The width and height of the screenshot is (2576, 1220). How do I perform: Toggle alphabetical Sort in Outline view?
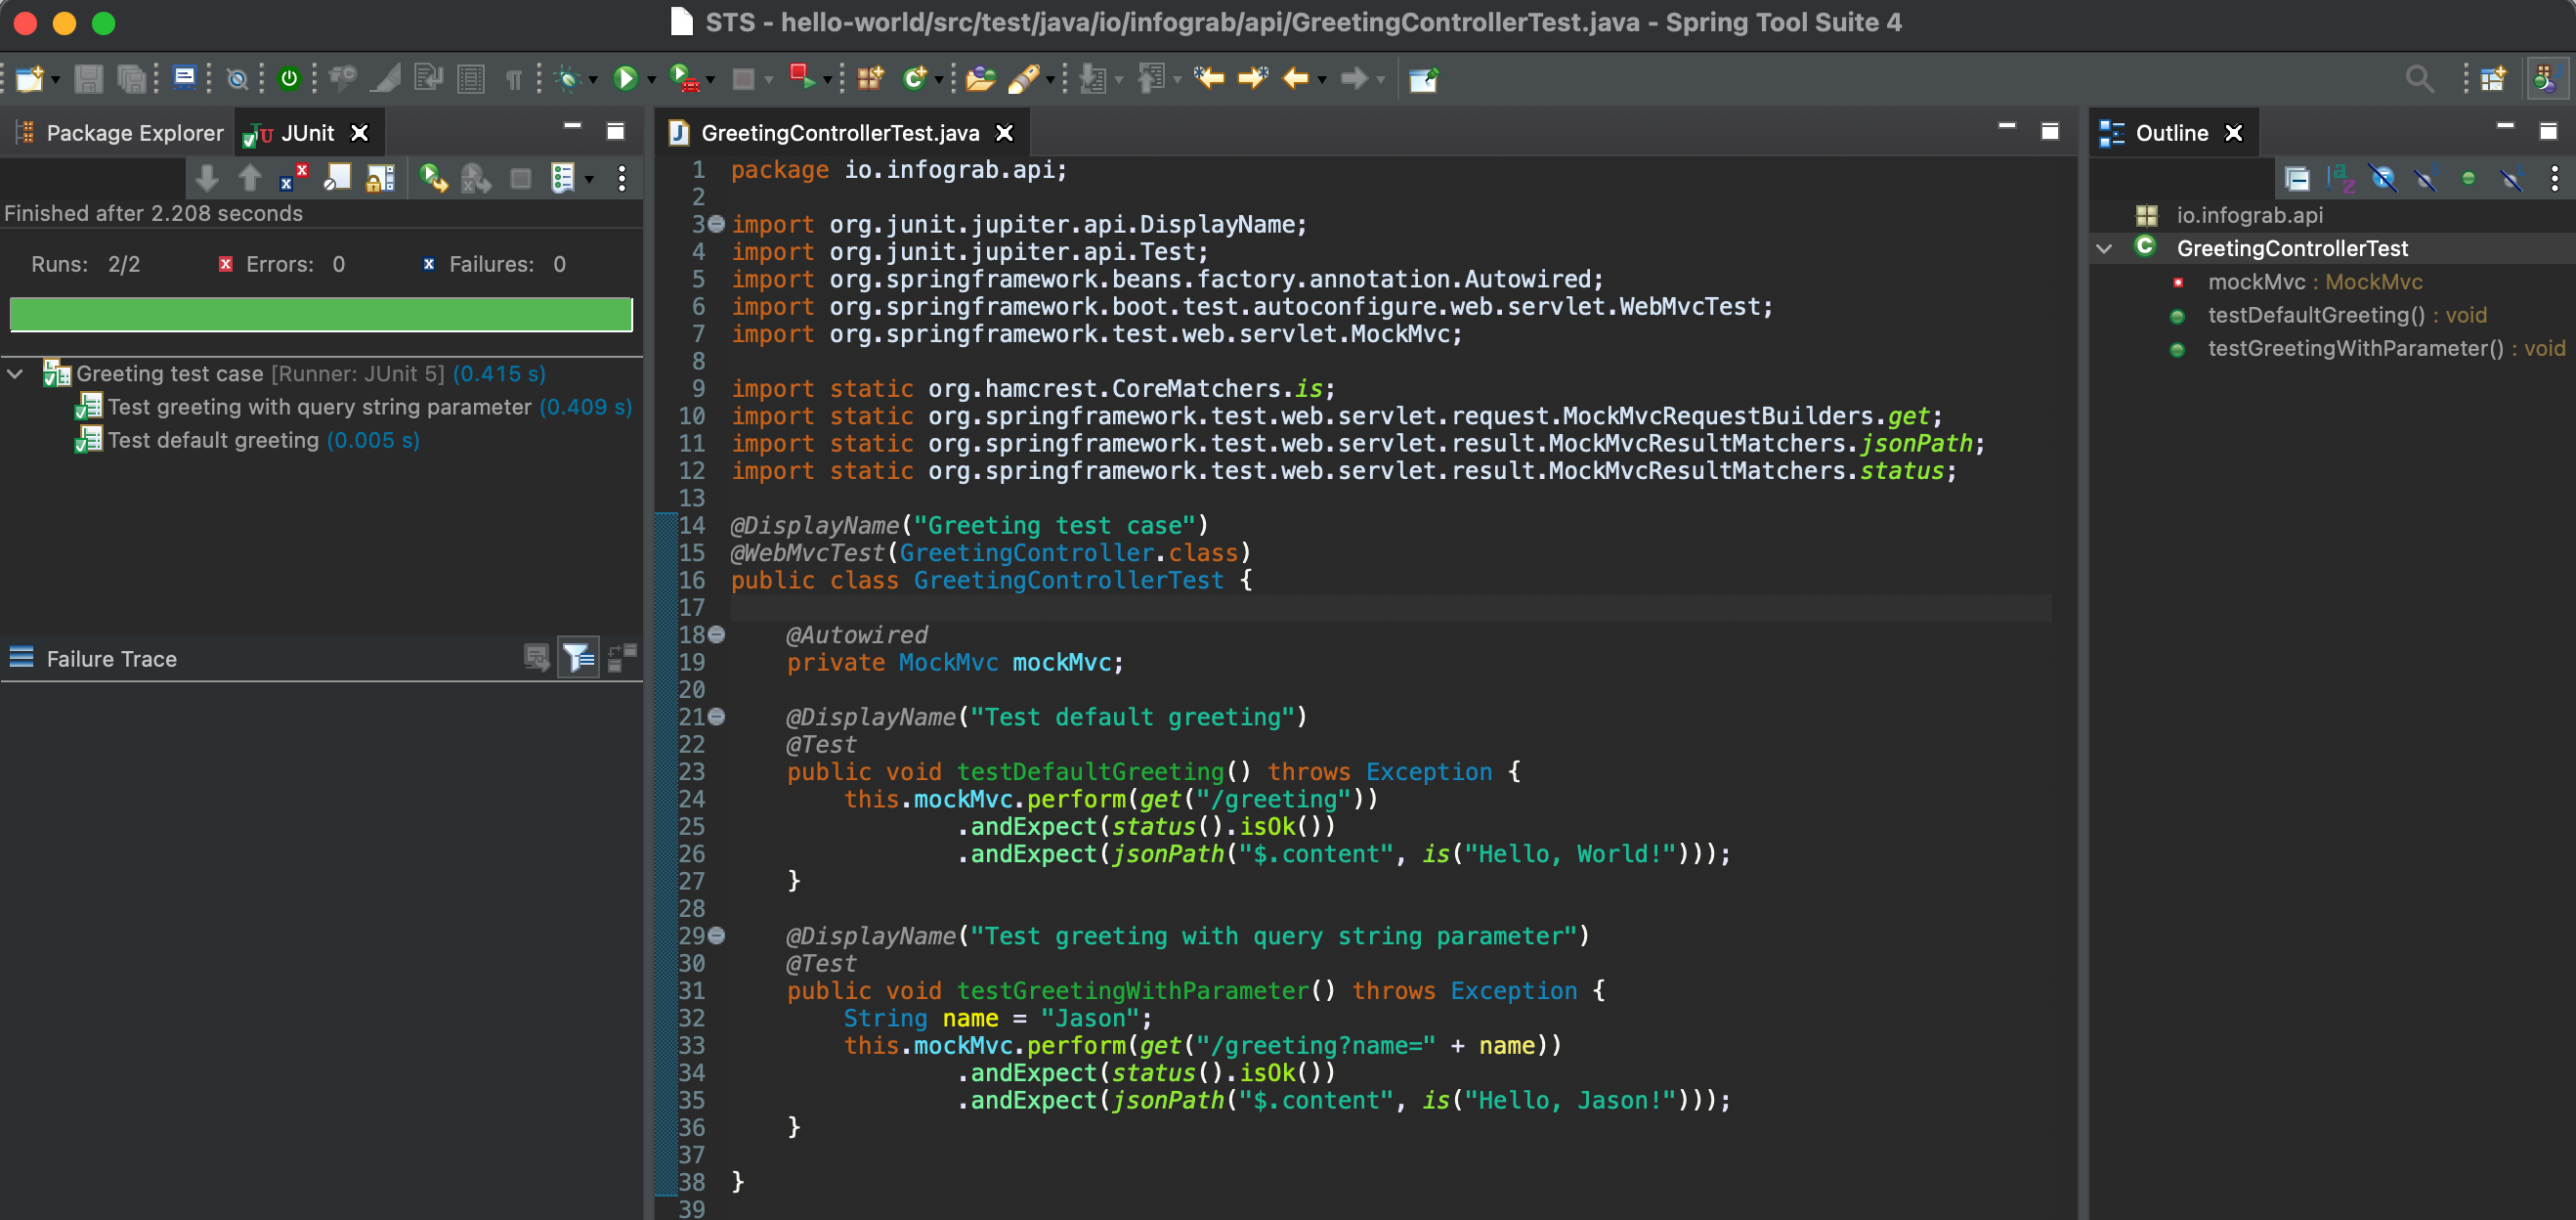tap(2340, 179)
